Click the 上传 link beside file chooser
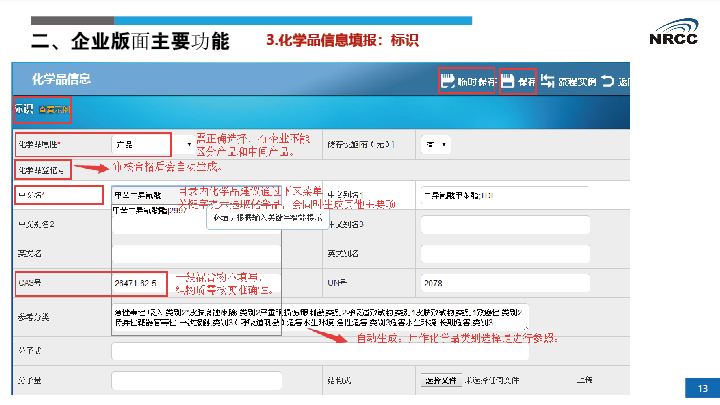The height and width of the screenshot is (405, 720). click(x=584, y=381)
